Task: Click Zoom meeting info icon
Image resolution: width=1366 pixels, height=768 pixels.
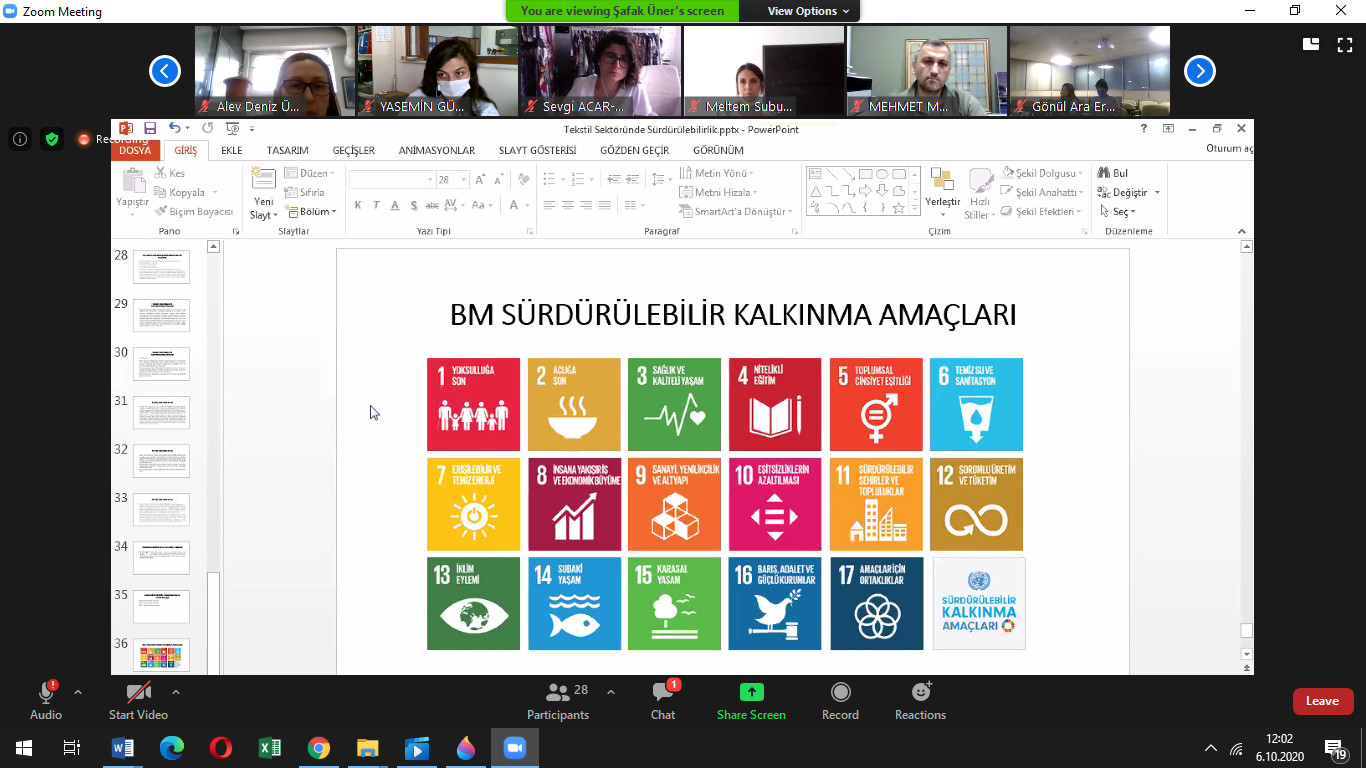Action: pos(20,139)
